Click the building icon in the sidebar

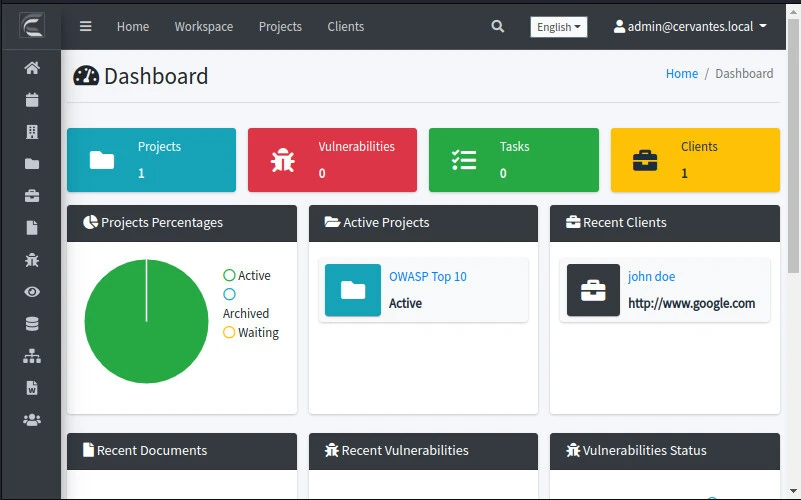click(x=32, y=132)
